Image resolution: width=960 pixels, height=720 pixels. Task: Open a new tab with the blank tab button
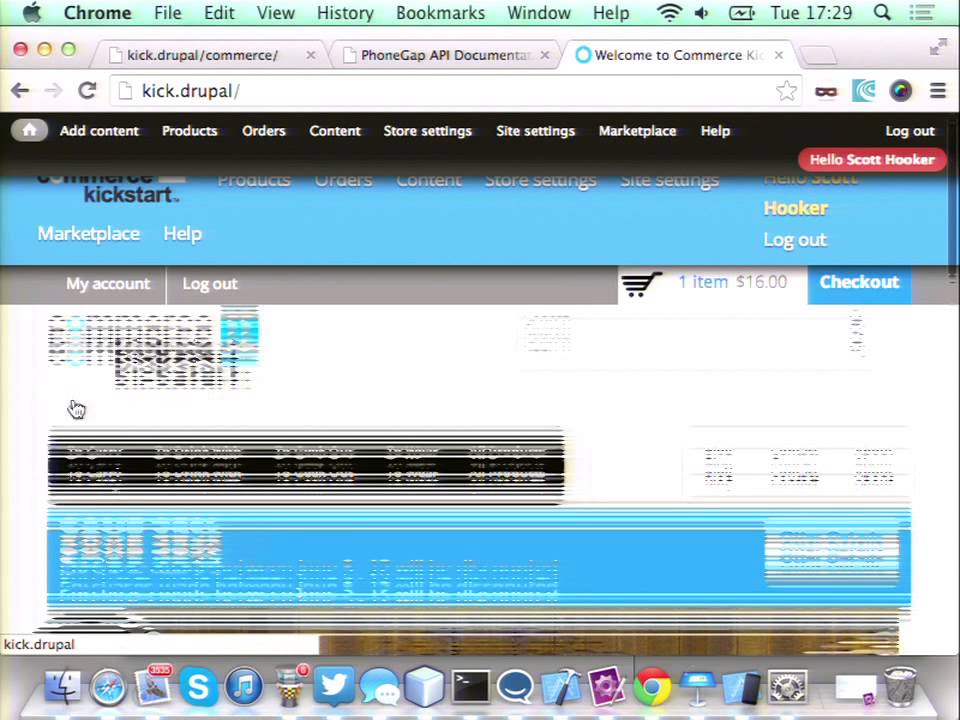(818, 56)
